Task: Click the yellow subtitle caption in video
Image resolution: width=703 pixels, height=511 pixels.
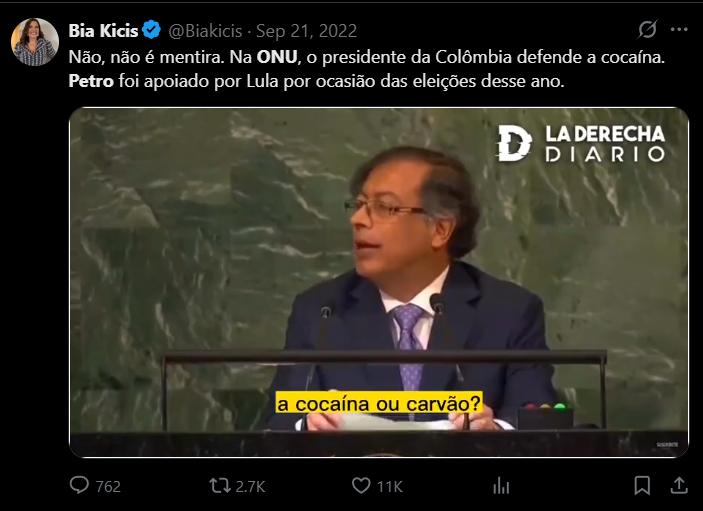Action: (379, 403)
